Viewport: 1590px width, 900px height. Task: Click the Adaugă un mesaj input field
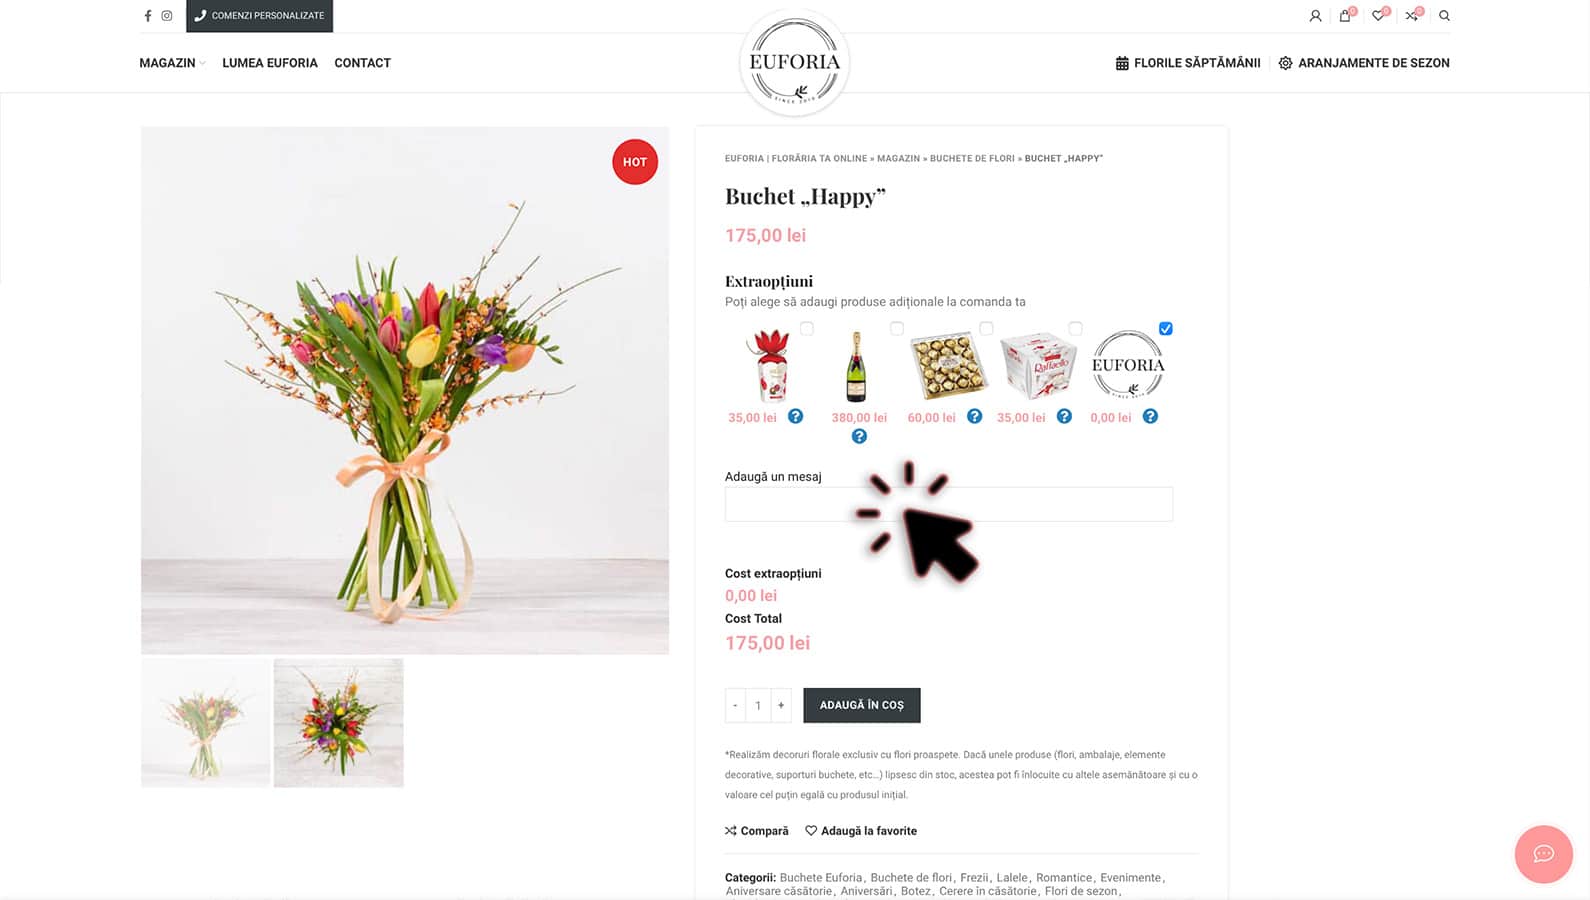[x=949, y=504]
